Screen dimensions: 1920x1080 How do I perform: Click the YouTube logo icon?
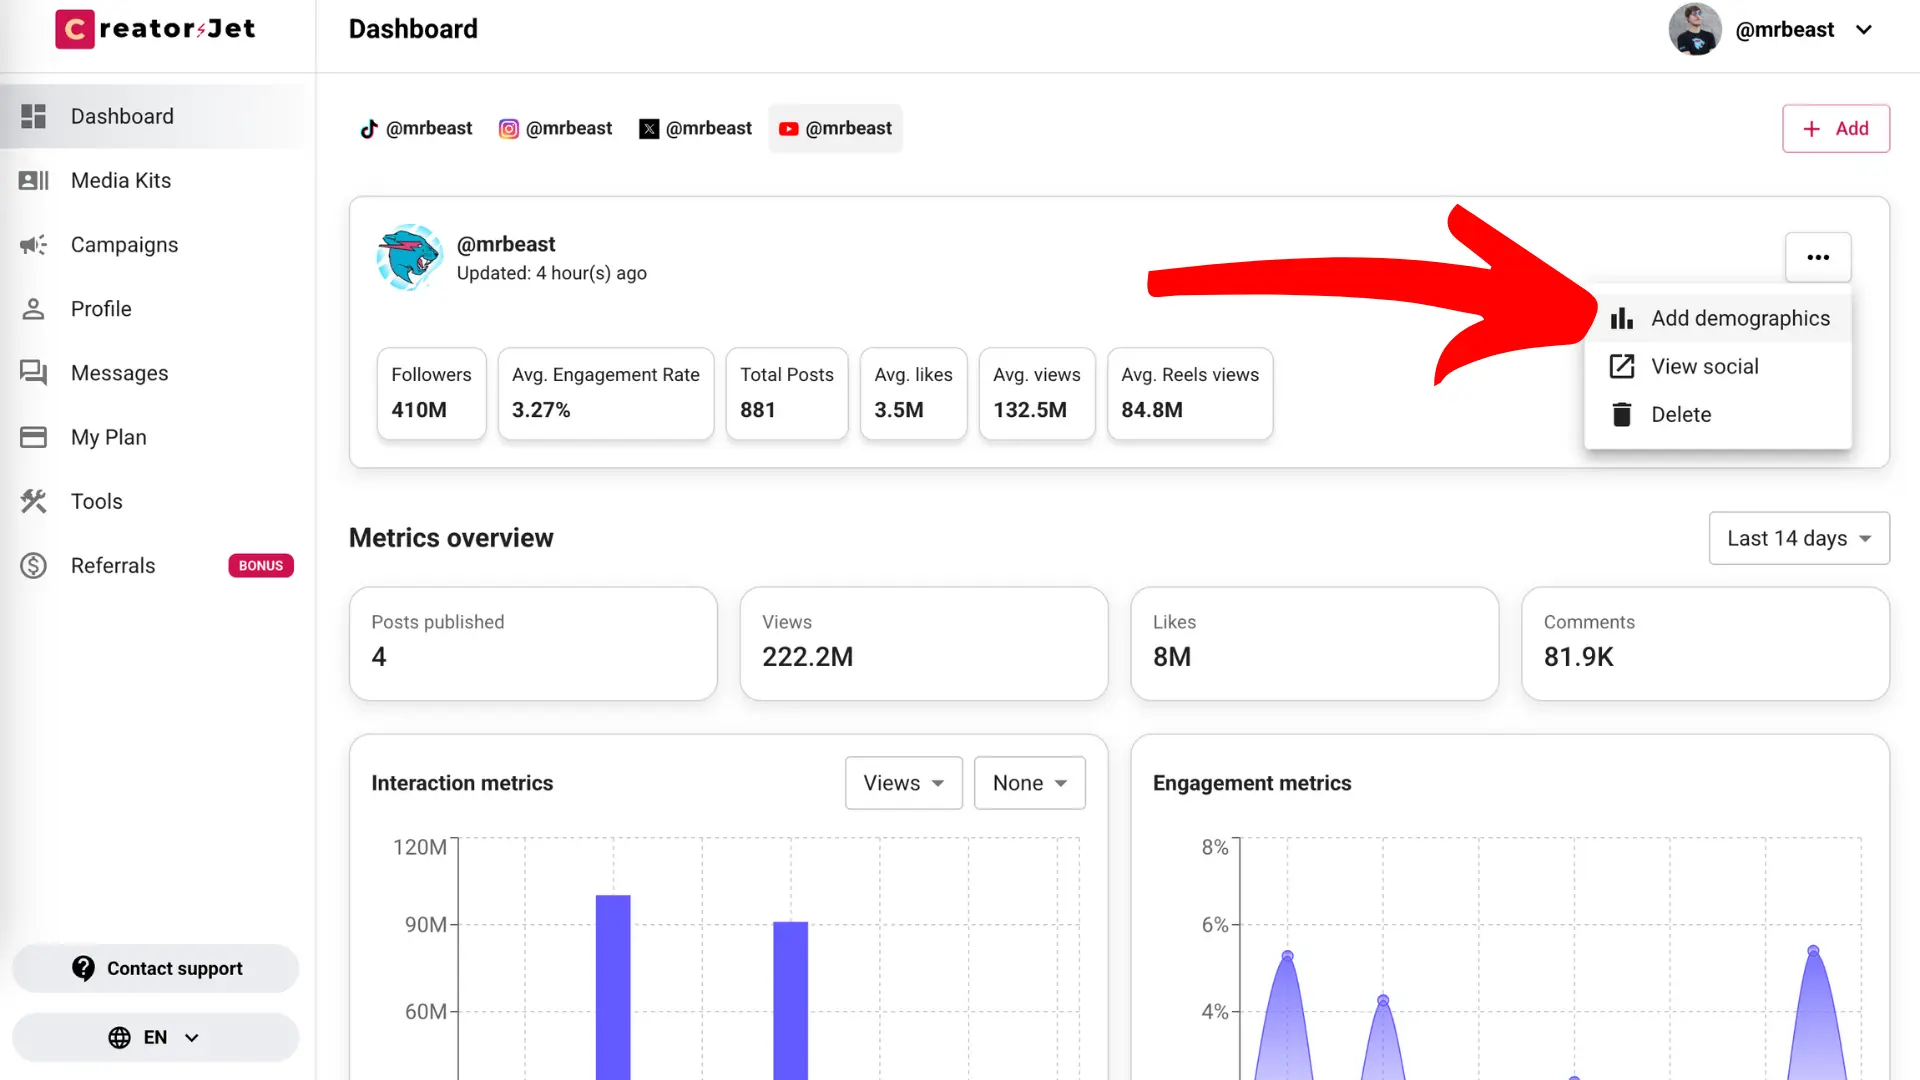tap(789, 129)
